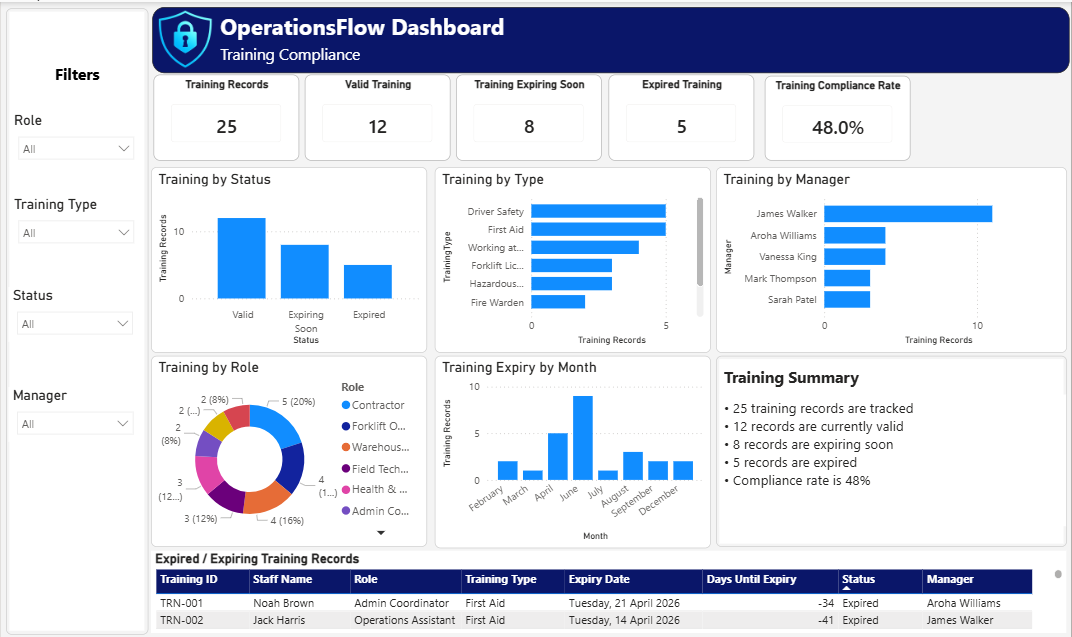The height and width of the screenshot is (637, 1072).
Task: Open the Role filter dropdown
Action: 75,148
